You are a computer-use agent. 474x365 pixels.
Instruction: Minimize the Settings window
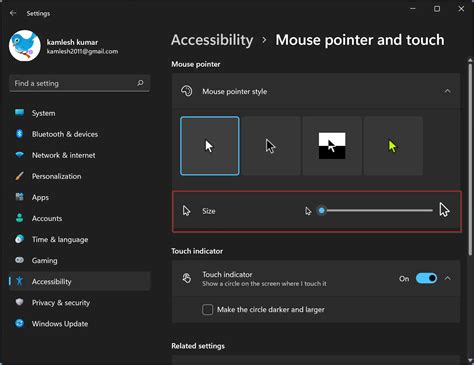tap(413, 9)
